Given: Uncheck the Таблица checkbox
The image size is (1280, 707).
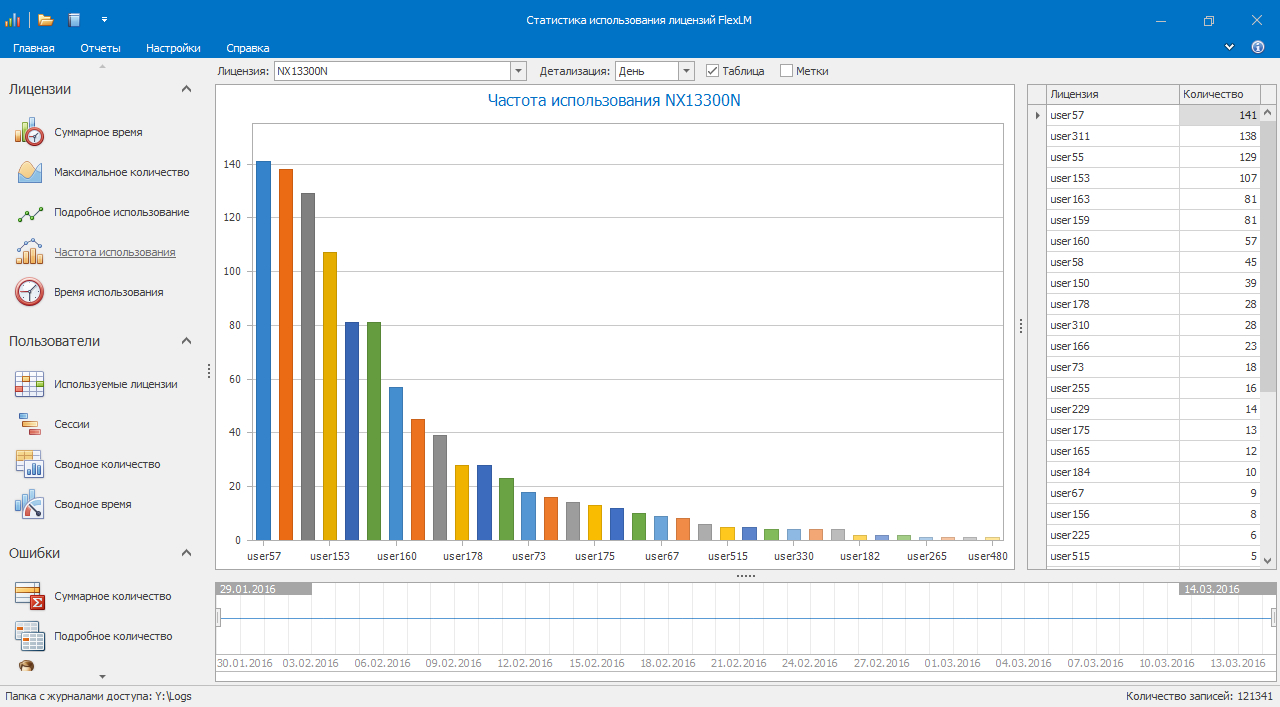Looking at the screenshot, I should [x=713, y=71].
